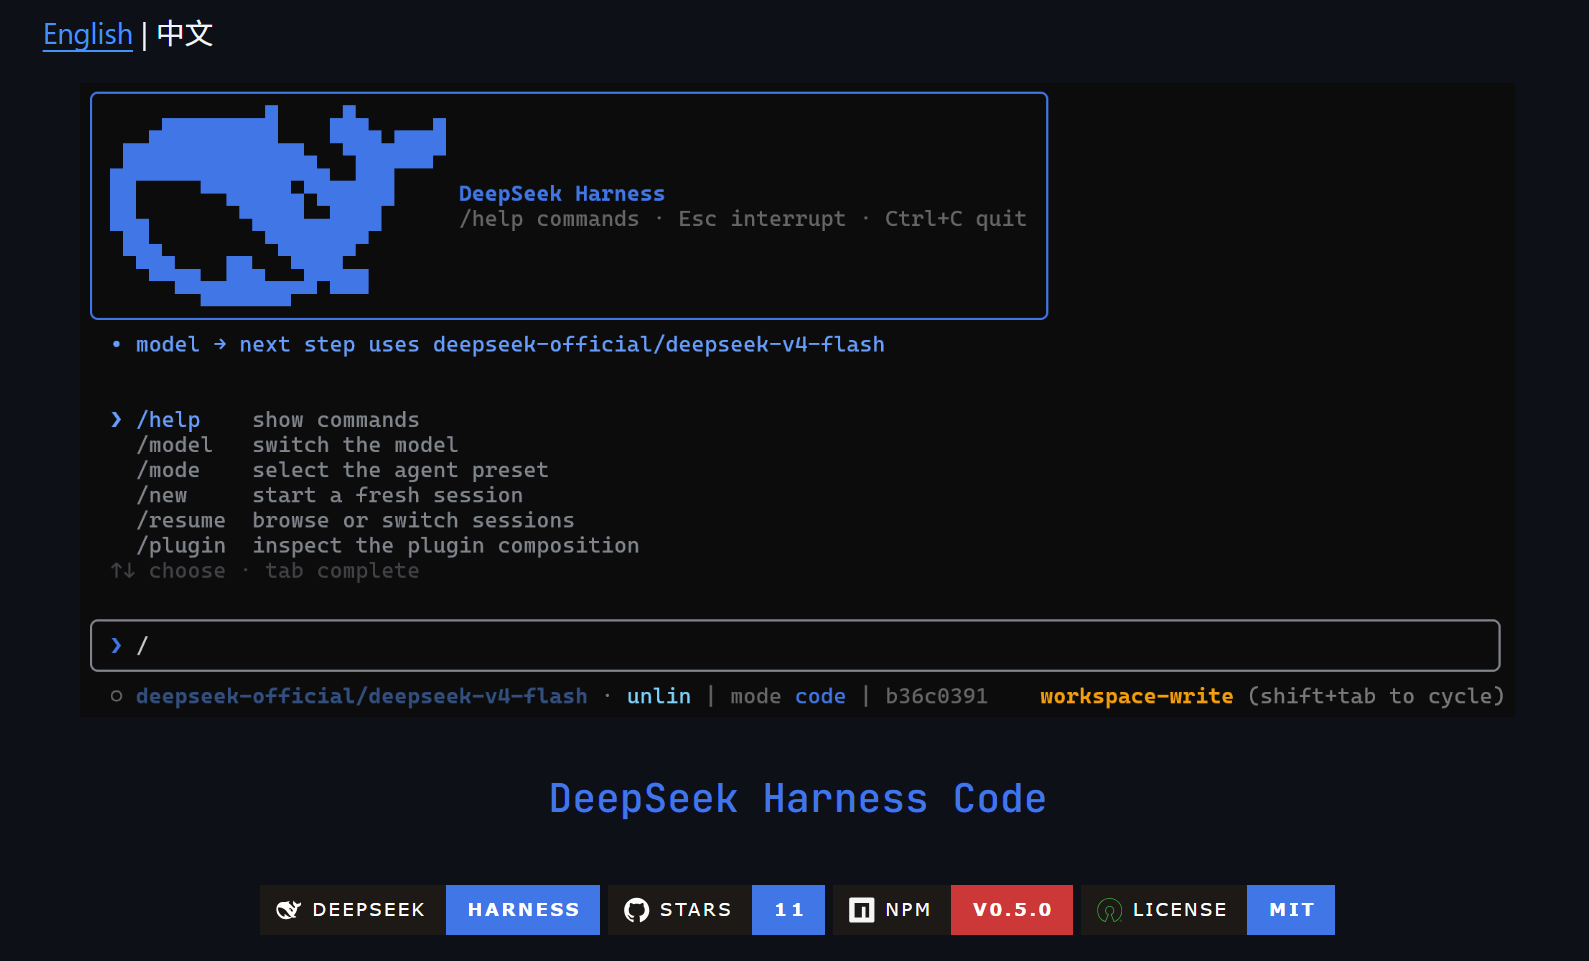
Task: Click the '/help commands · Esc interrupt' hint text
Action: point(743,219)
